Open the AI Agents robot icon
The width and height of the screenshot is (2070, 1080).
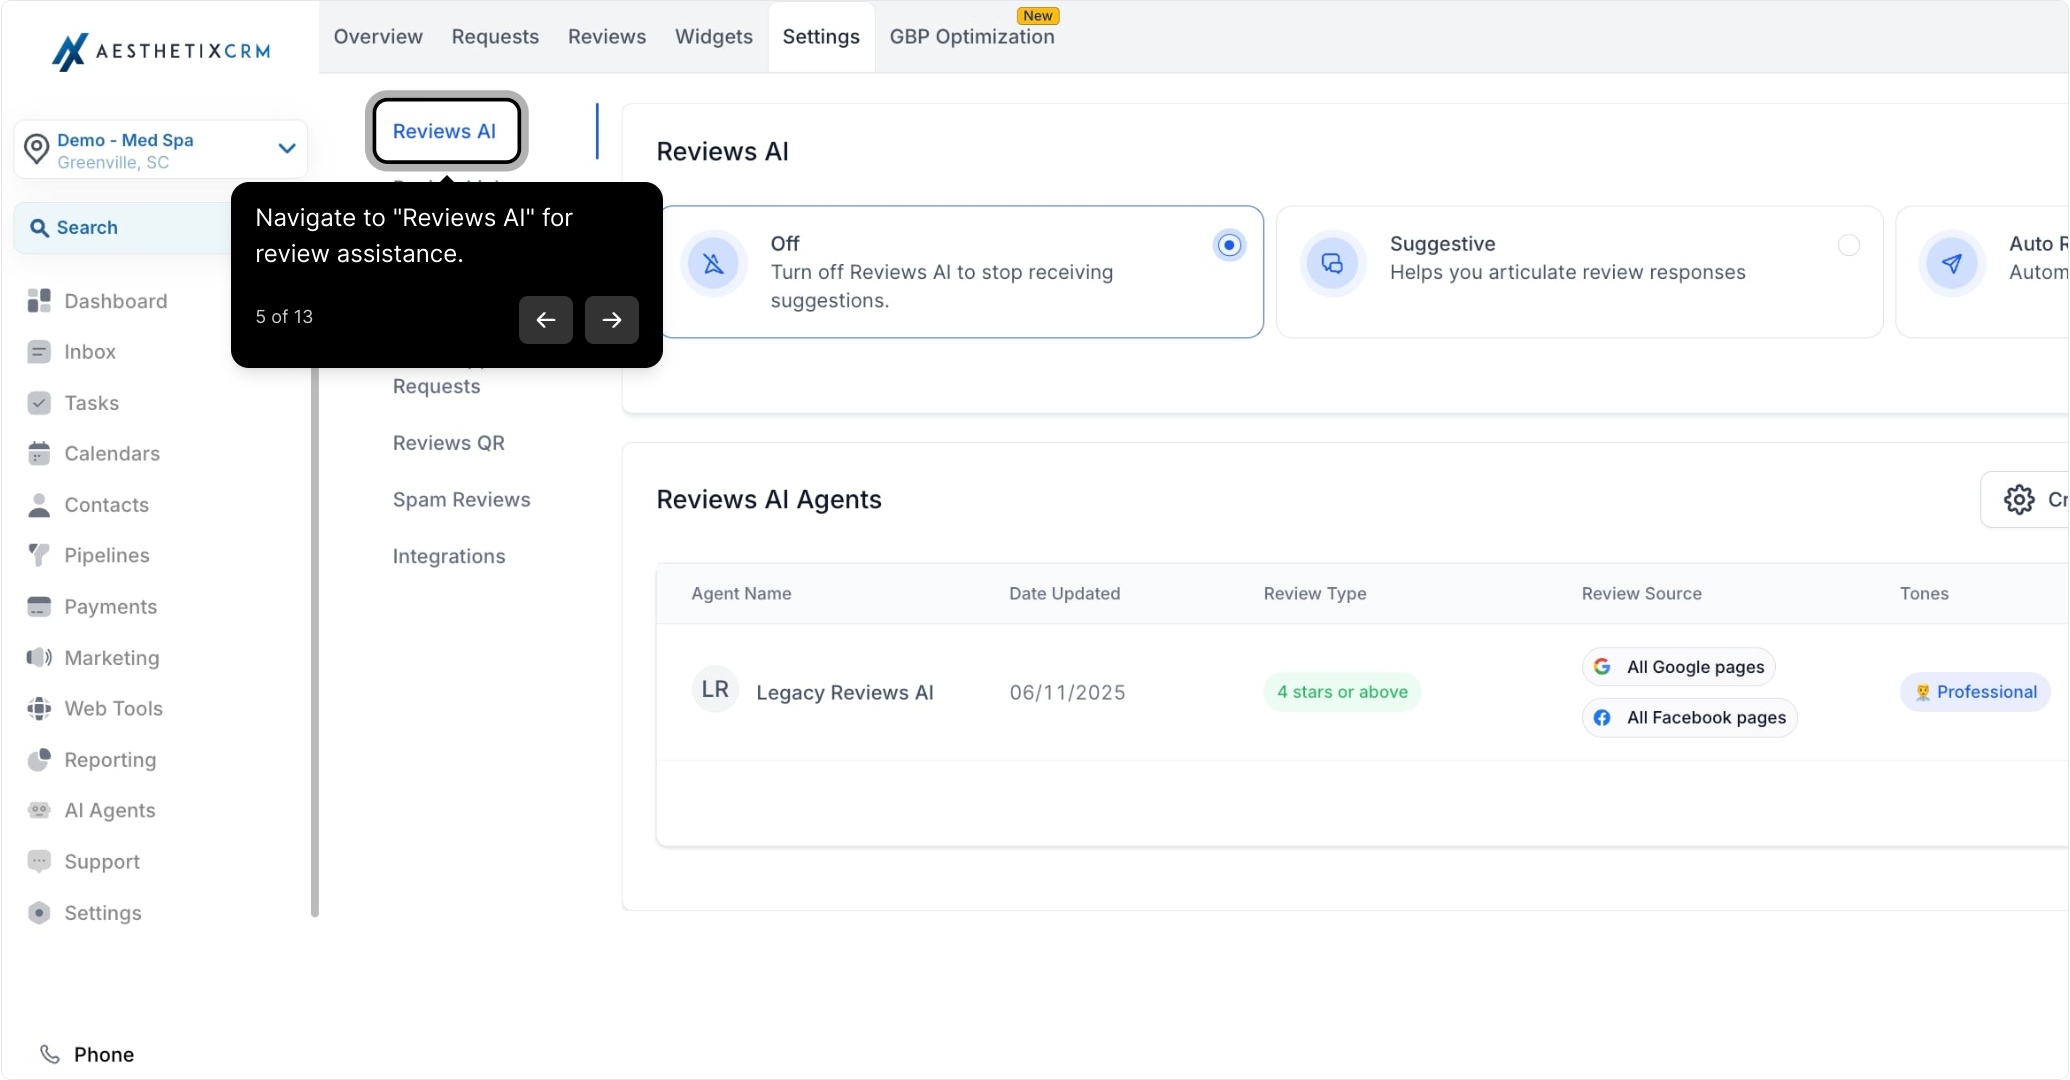pos(39,811)
